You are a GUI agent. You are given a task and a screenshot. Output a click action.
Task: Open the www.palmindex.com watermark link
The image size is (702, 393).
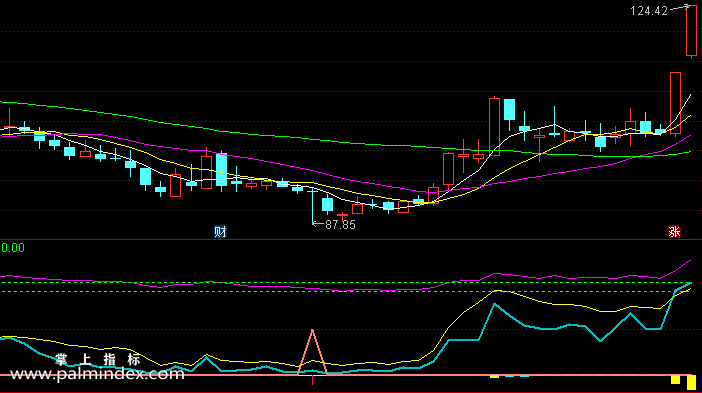pyautogui.click(x=97, y=374)
